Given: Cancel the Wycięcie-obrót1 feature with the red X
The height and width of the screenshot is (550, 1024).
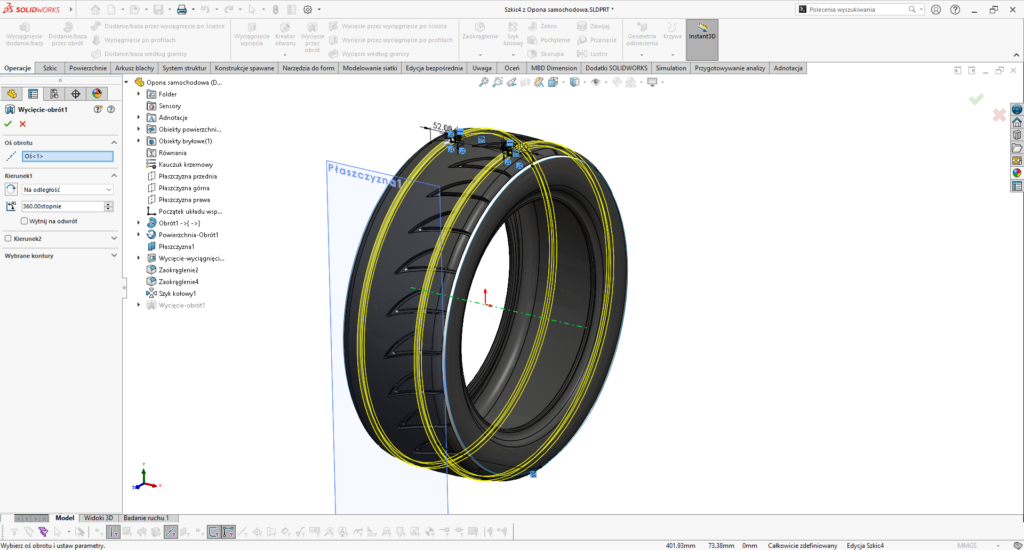Looking at the screenshot, I should tap(23, 123).
